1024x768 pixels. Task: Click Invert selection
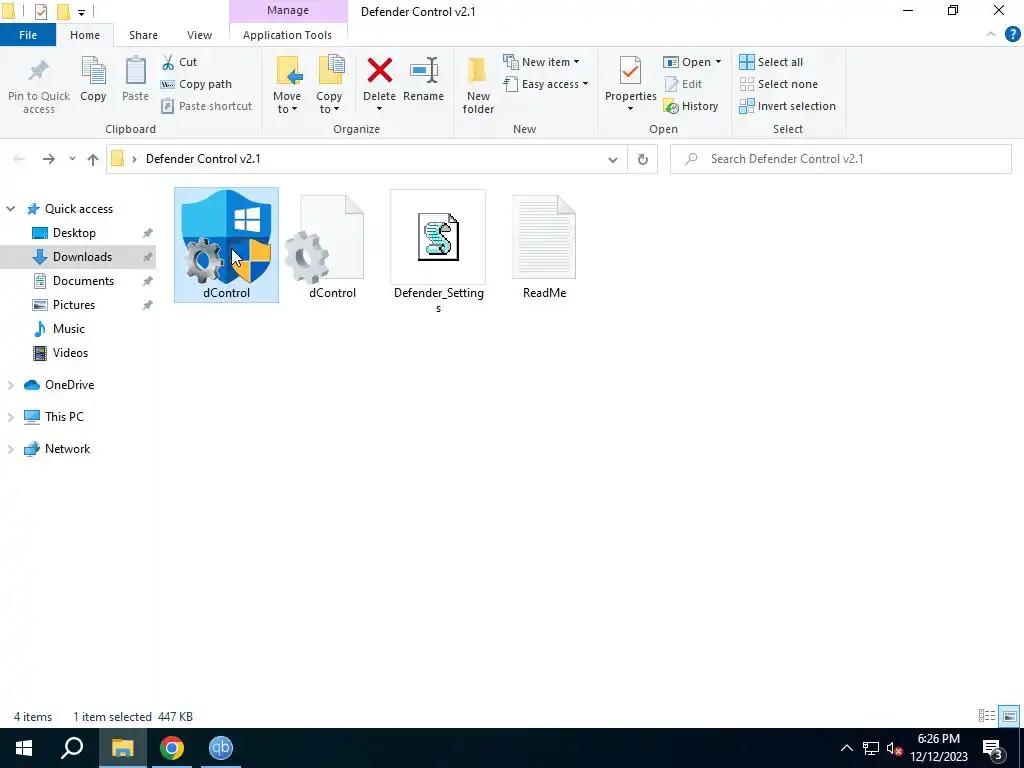click(x=788, y=106)
